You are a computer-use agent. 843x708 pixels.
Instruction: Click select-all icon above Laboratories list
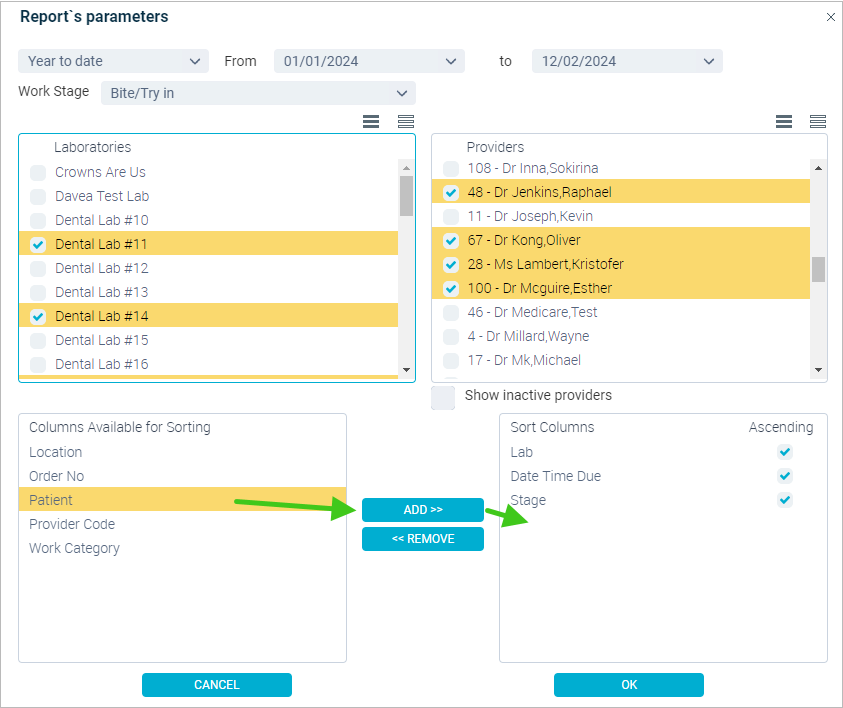tap(371, 121)
